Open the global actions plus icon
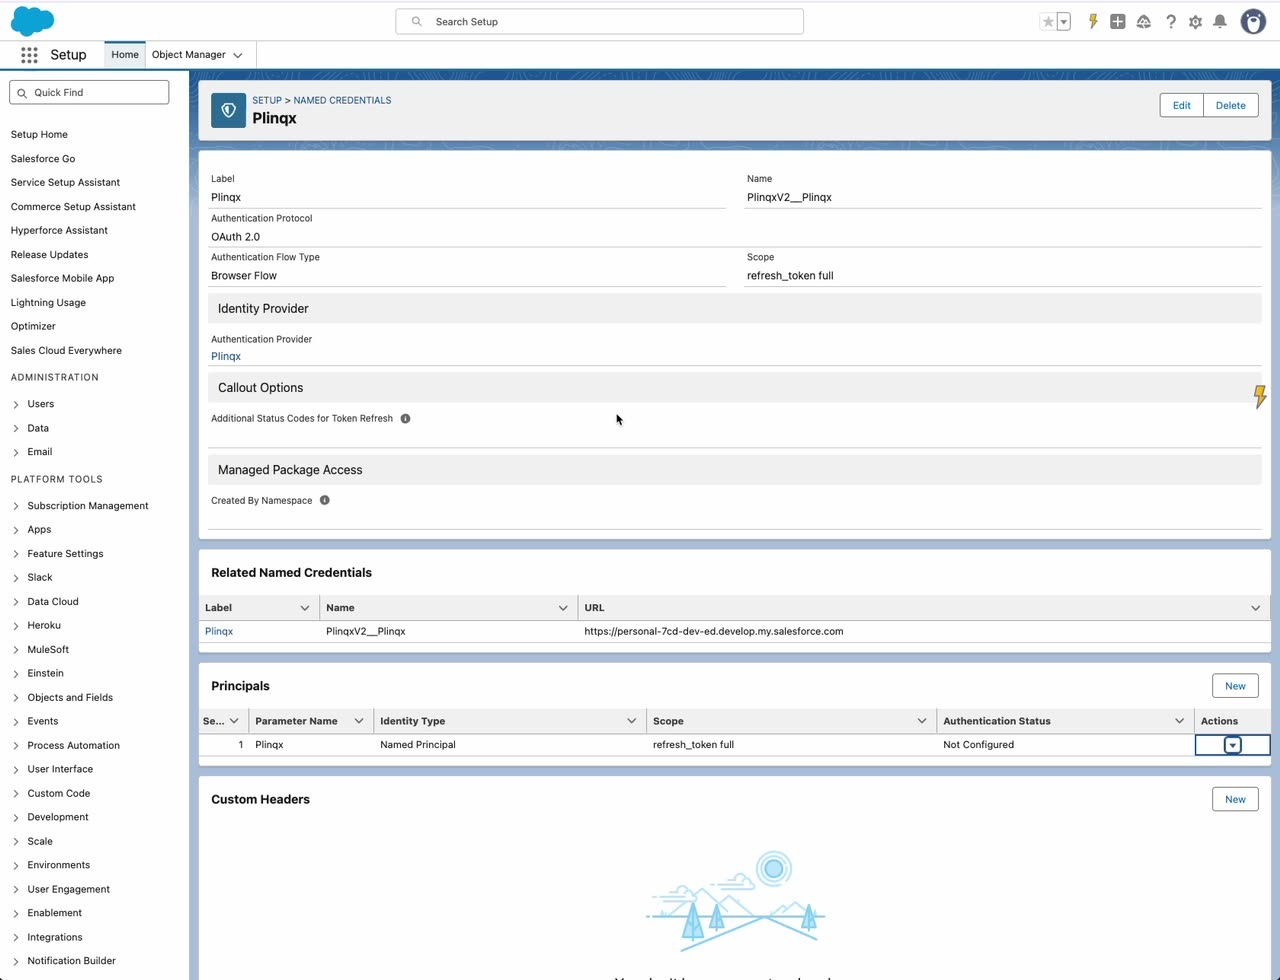The height and width of the screenshot is (980, 1280). (1118, 21)
